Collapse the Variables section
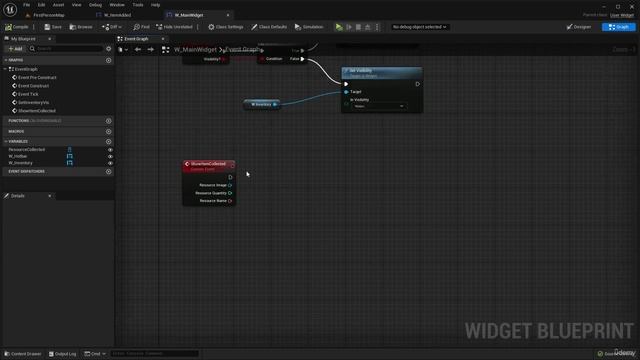 (6, 141)
